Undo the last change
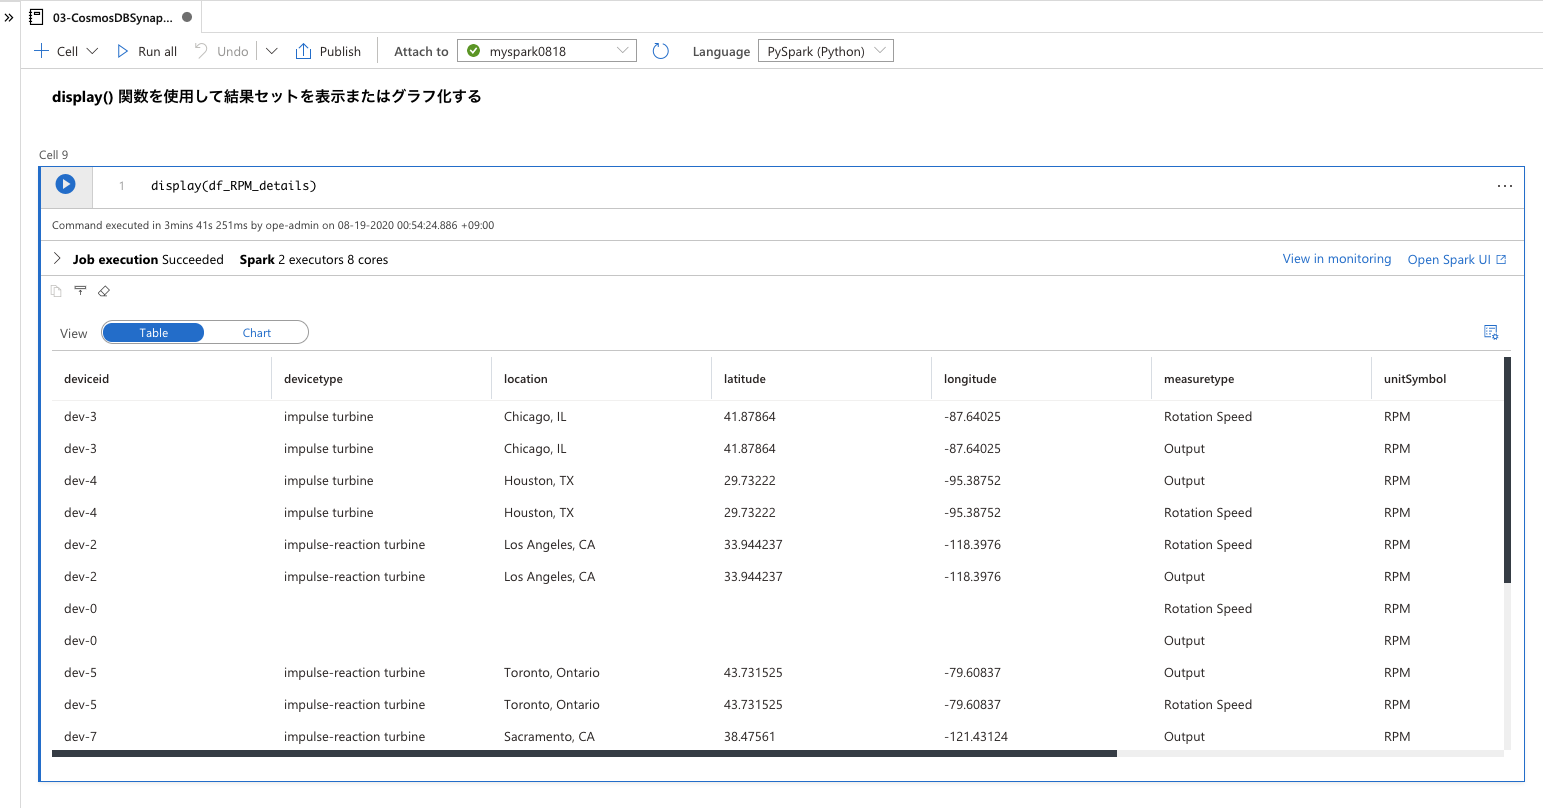The height and width of the screenshot is (808, 1543). (221, 51)
